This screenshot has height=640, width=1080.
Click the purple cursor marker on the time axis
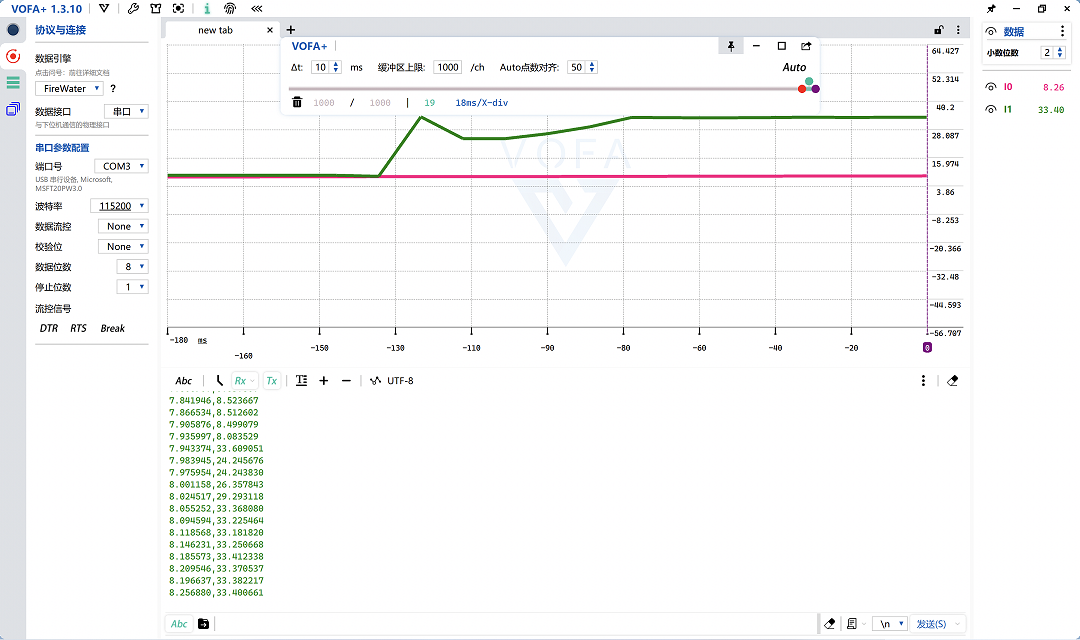click(x=927, y=347)
